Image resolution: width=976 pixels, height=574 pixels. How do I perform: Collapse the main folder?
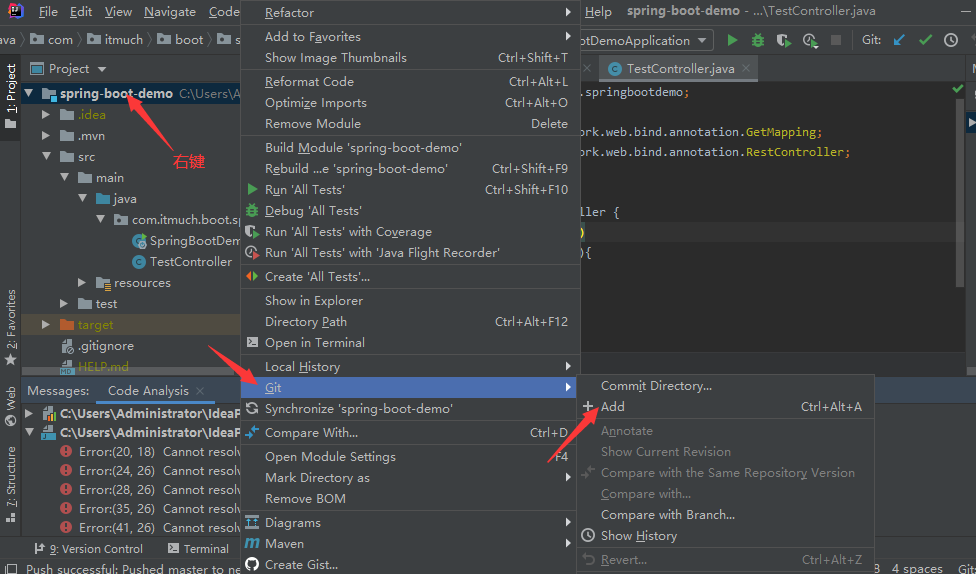click(x=64, y=178)
